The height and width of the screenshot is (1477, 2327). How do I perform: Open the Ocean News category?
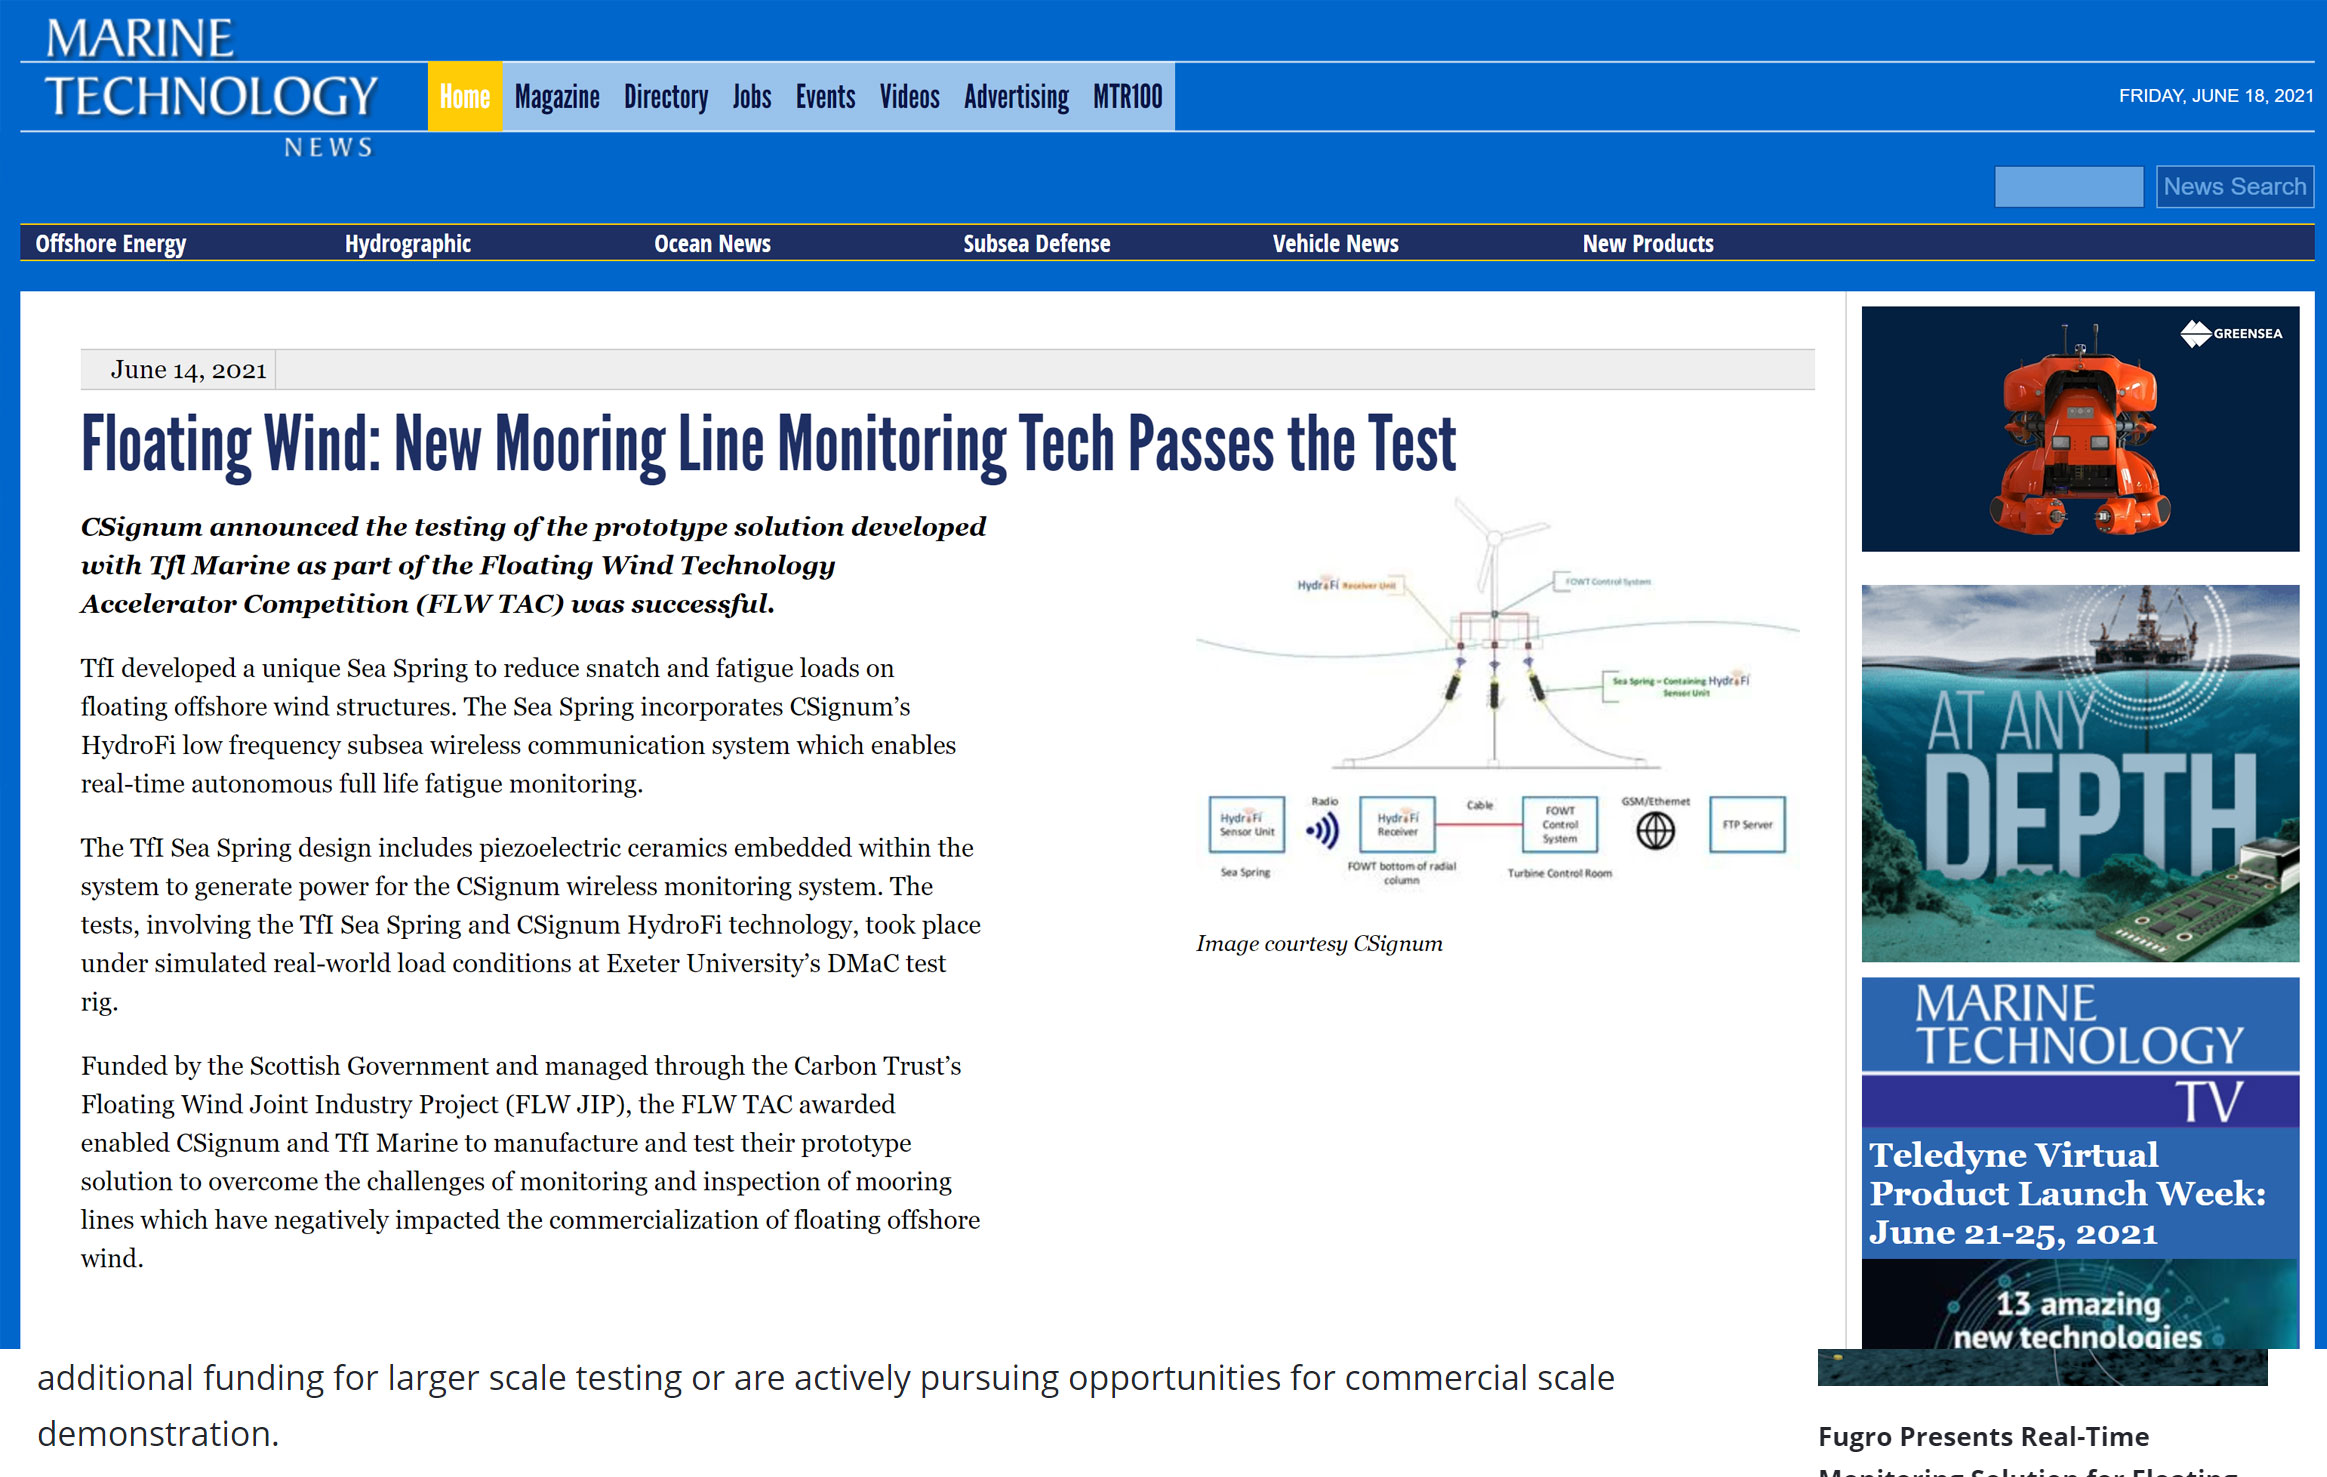[712, 244]
